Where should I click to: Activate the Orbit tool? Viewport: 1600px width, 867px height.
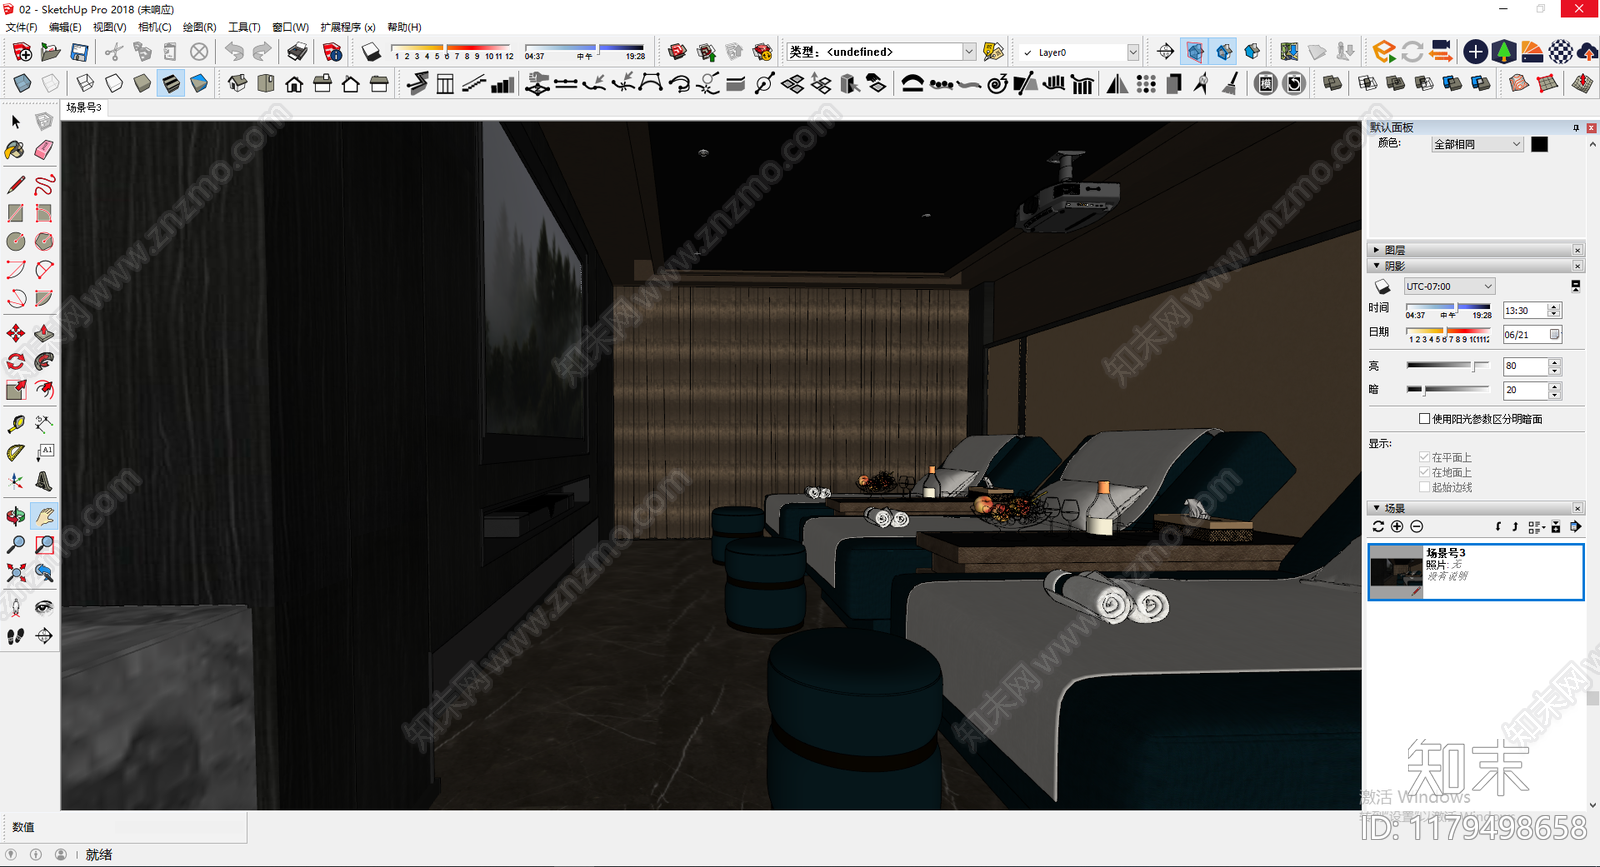click(16, 516)
